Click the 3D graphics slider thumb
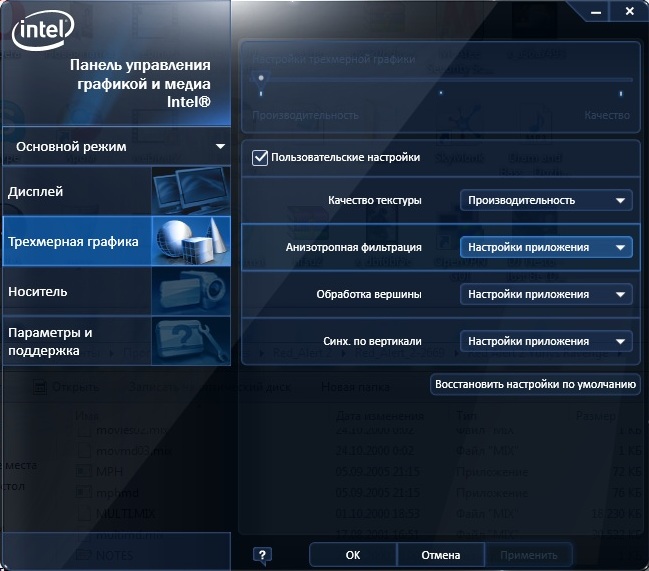This screenshot has height=571, width=649. pyautogui.click(x=261, y=80)
